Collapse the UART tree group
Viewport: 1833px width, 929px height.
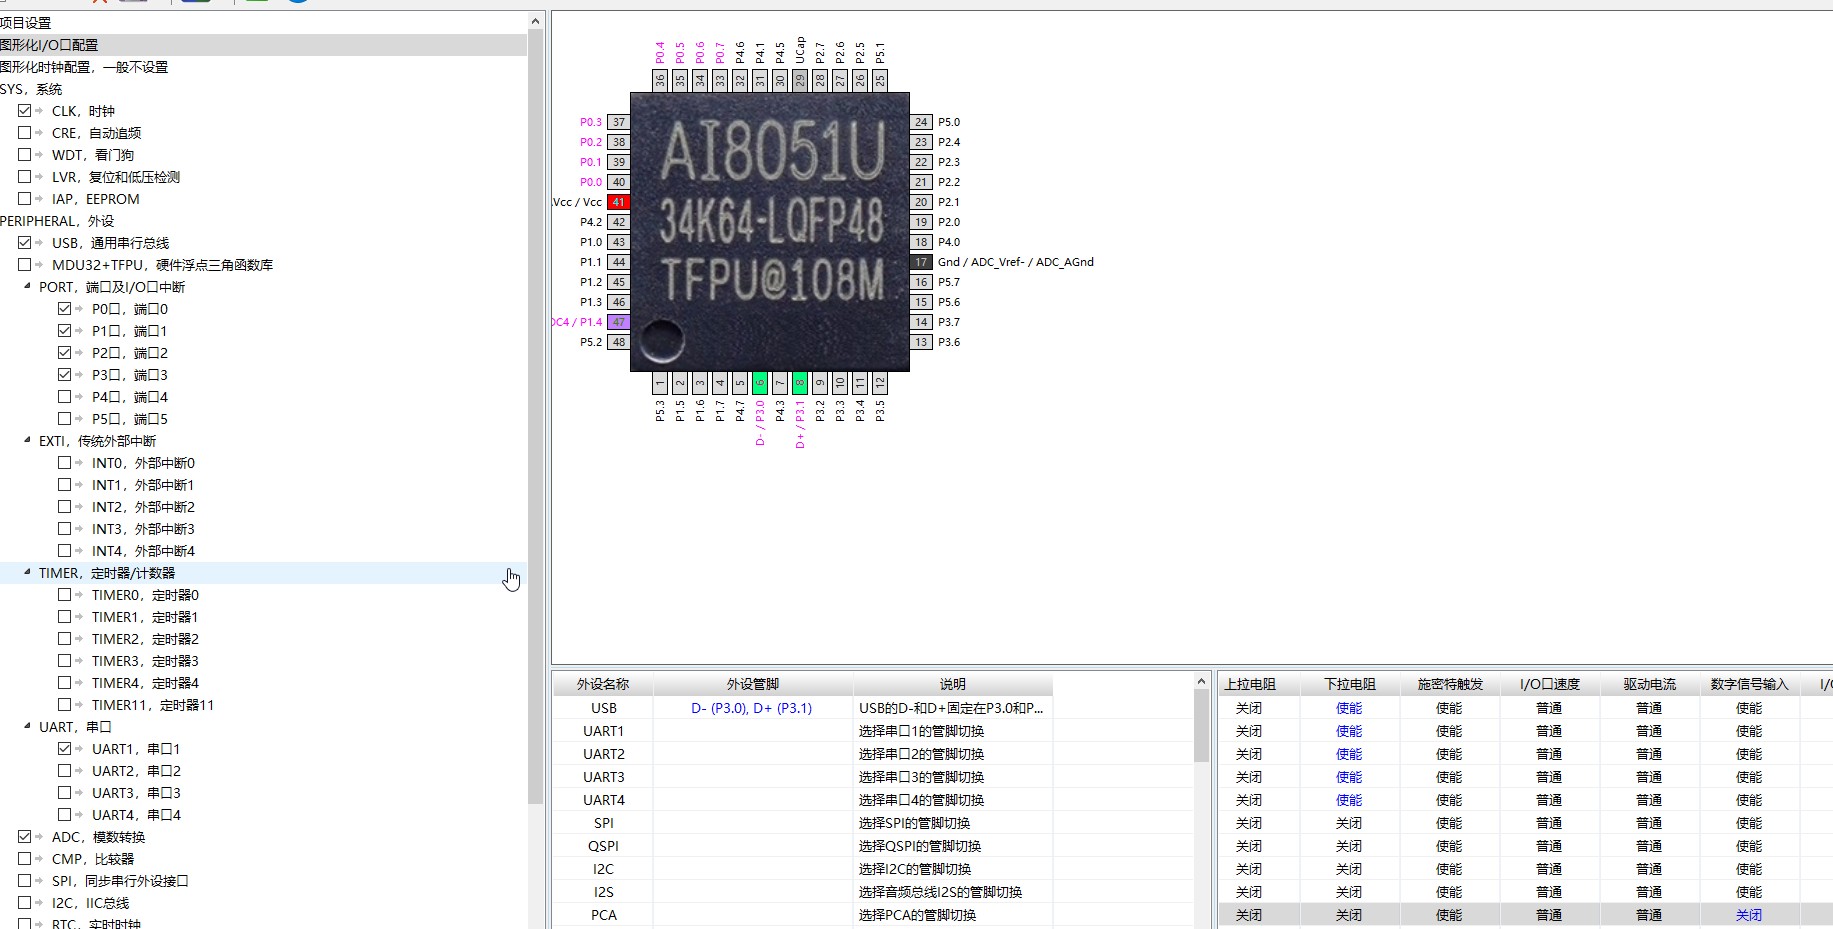coord(27,726)
